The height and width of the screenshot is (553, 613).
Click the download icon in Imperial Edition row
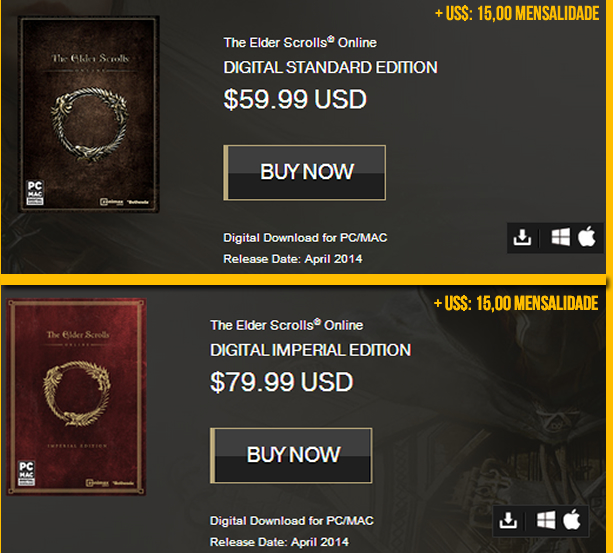(x=508, y=521)
